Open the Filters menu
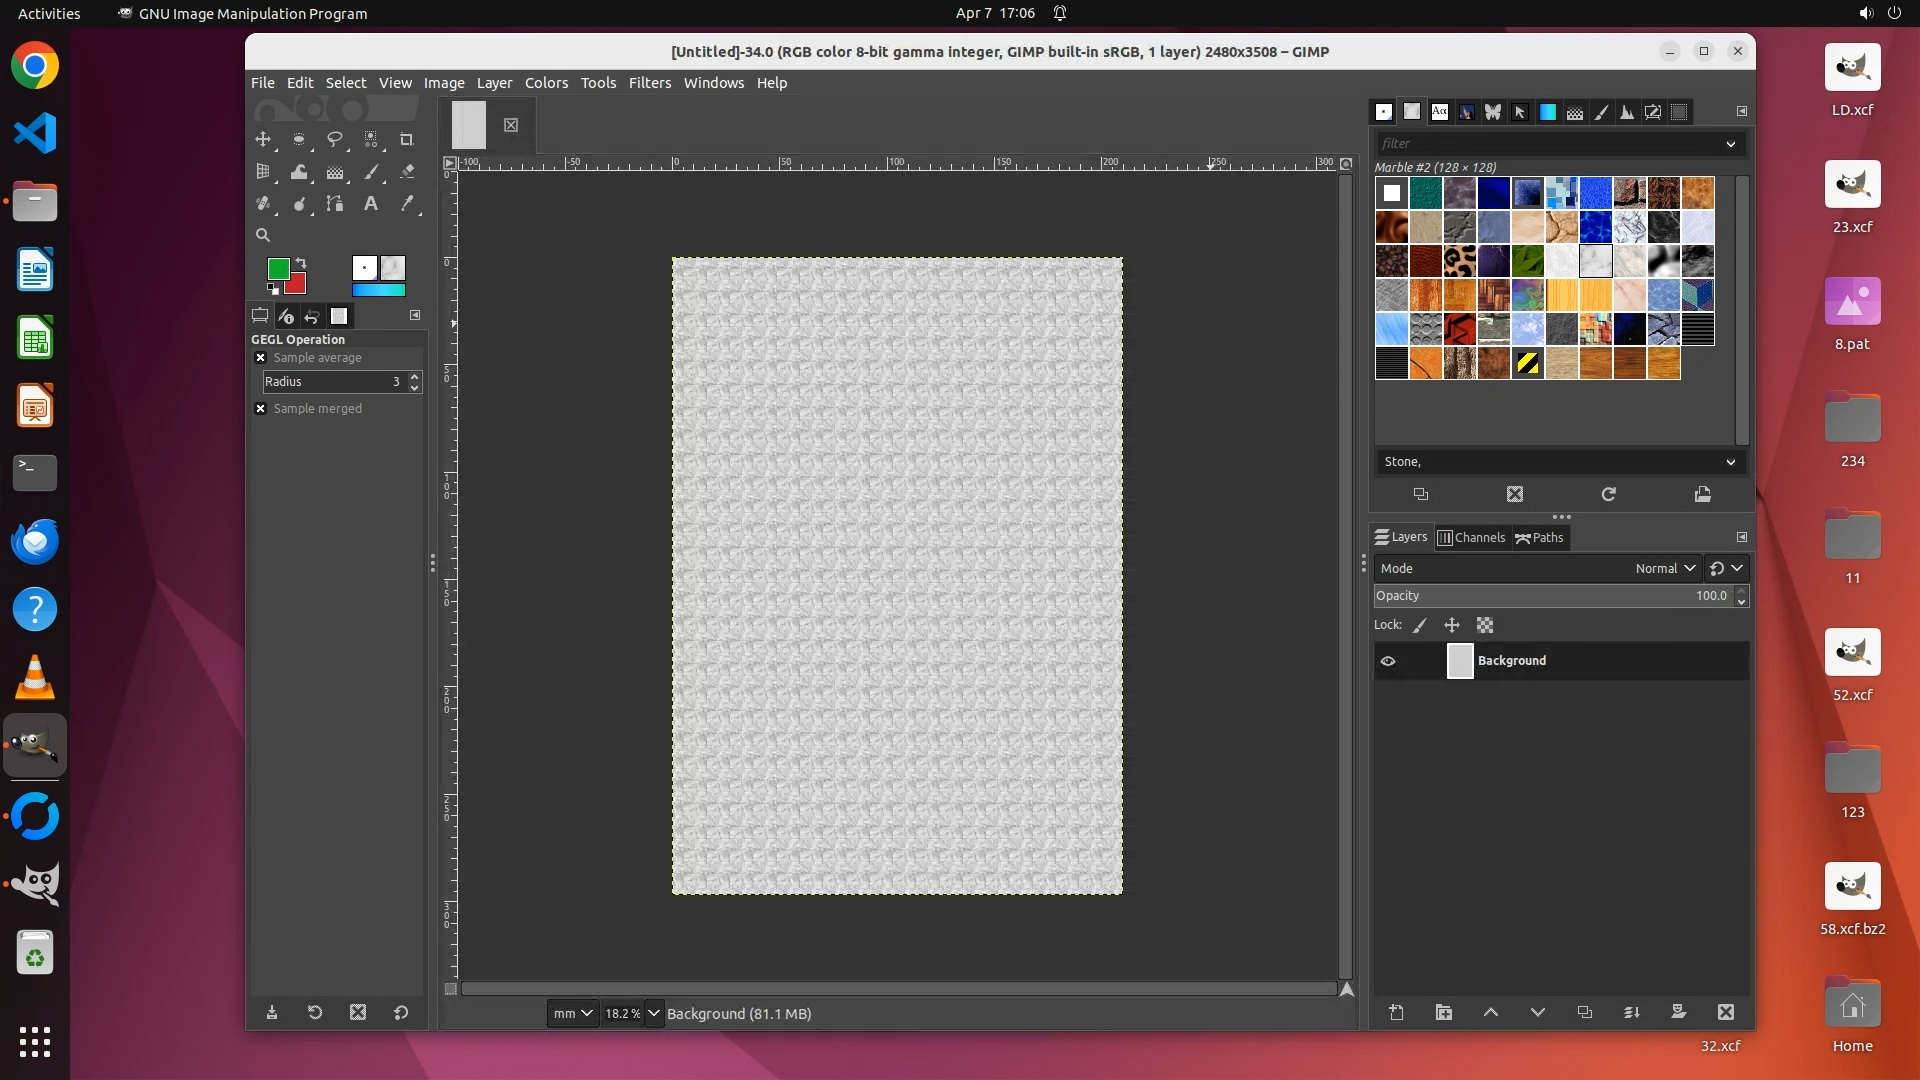The image size is (1920, 1080). pos(649,83)
